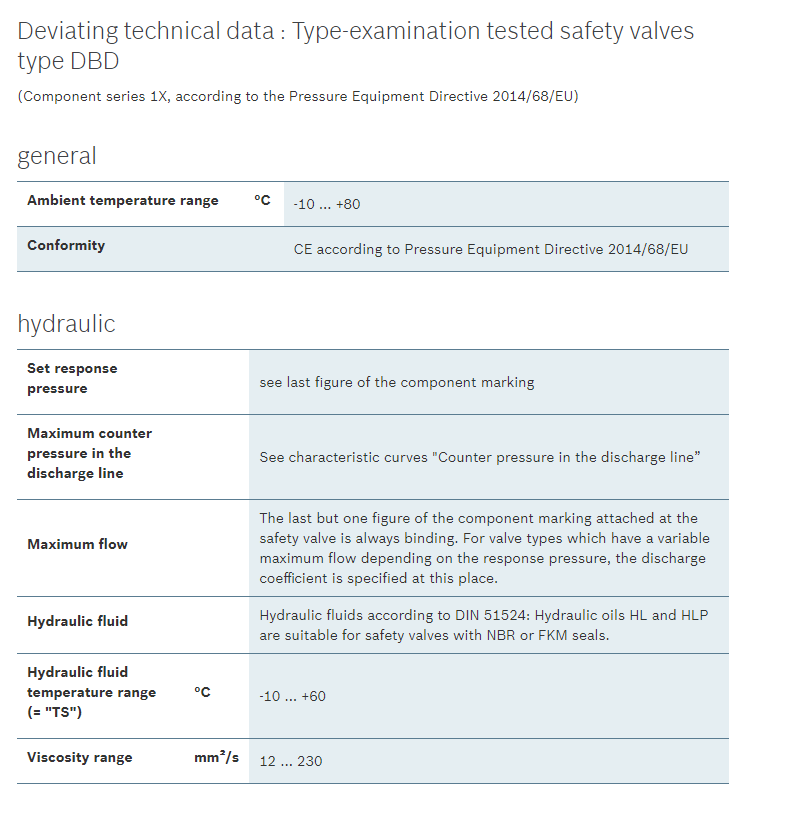Click the 'Ambient temperature range' row label

click(122, 200)
